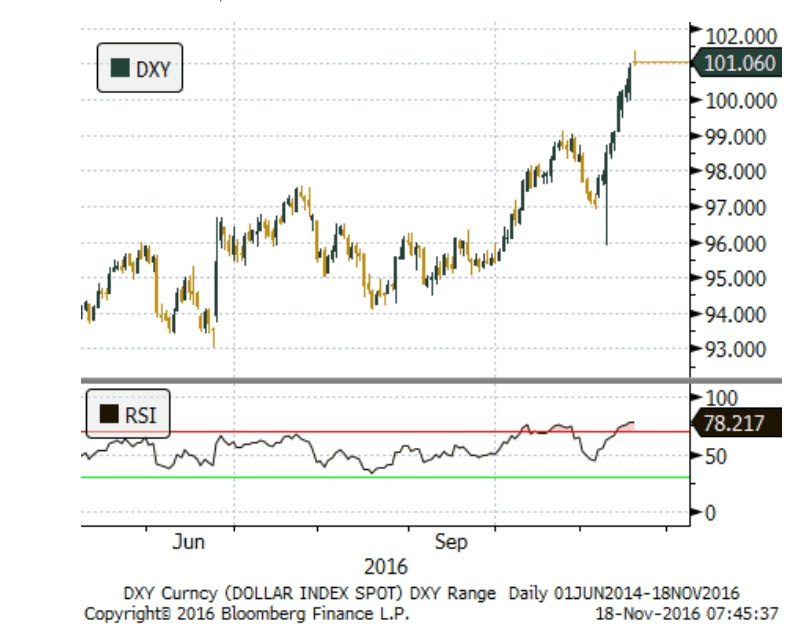Select the DXY legend label
The image size is (806, 634).
tap(153, 69)
